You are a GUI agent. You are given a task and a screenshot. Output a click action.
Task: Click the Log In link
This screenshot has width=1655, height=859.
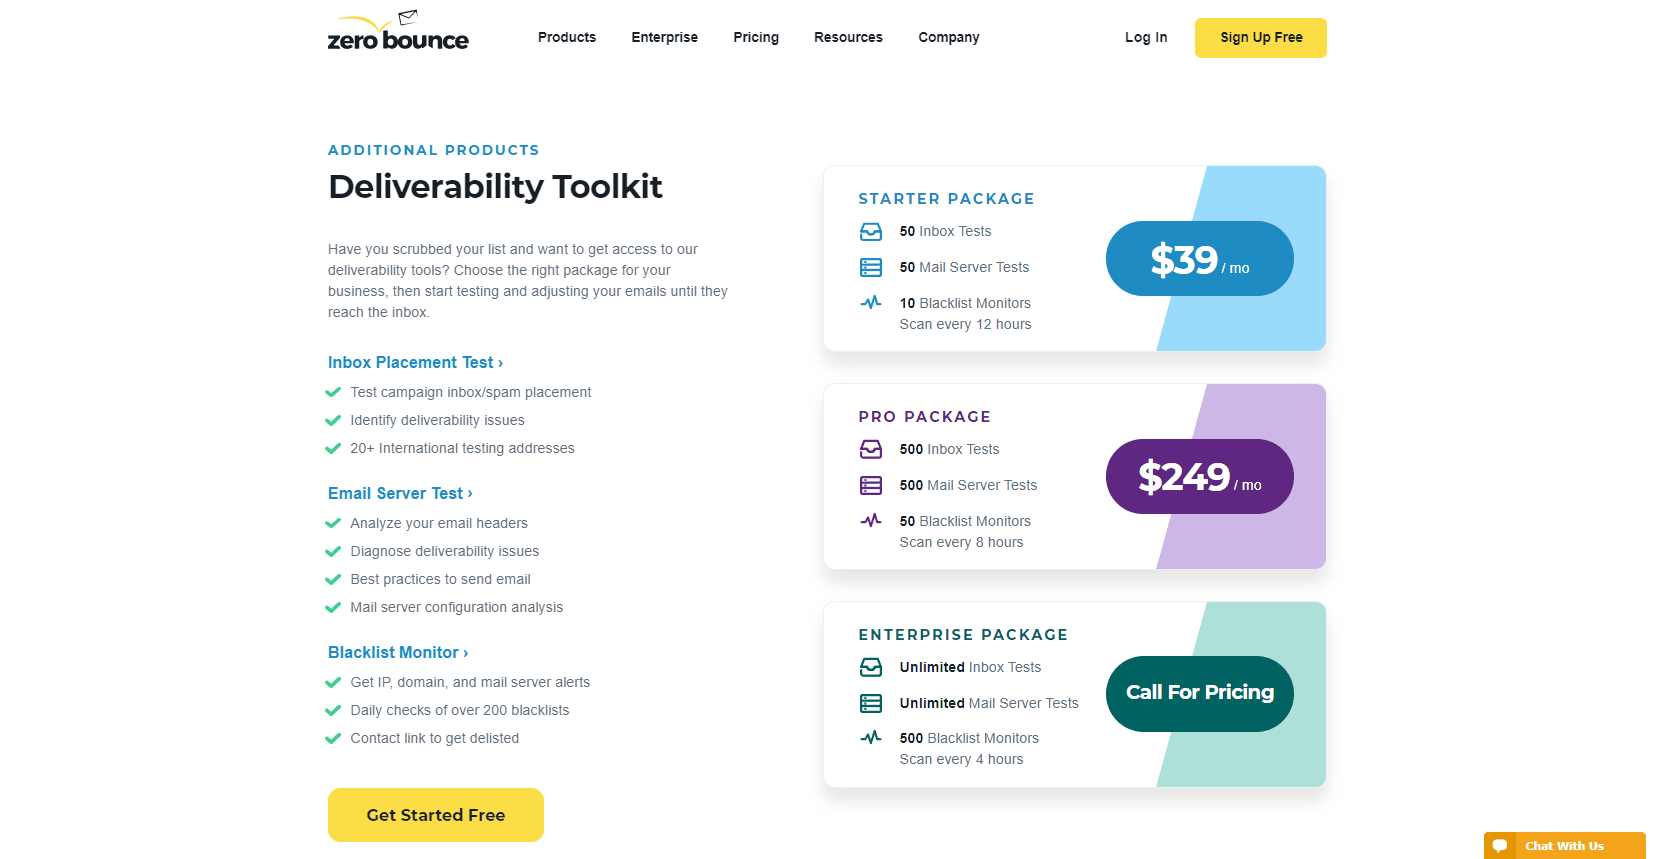coord(1146,38)
